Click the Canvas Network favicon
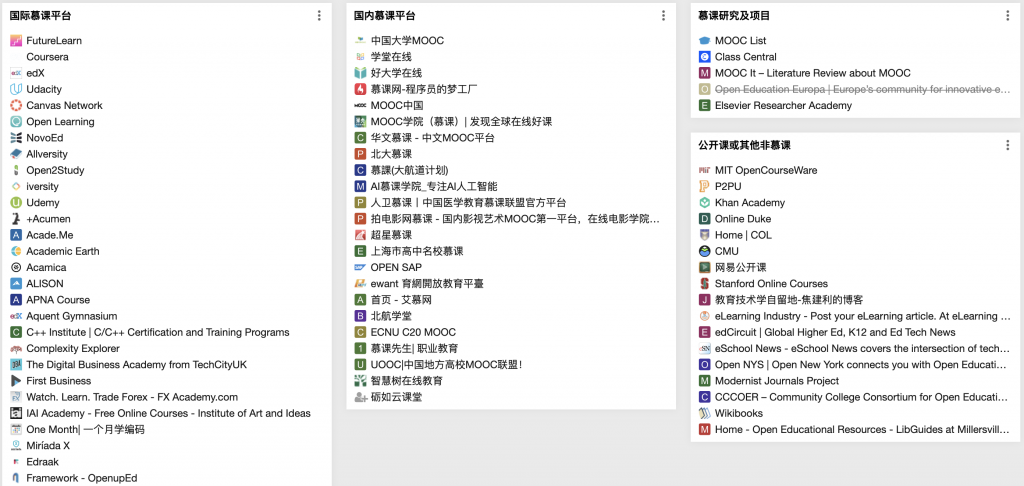The image size is (1024, 486). [16, 106]
